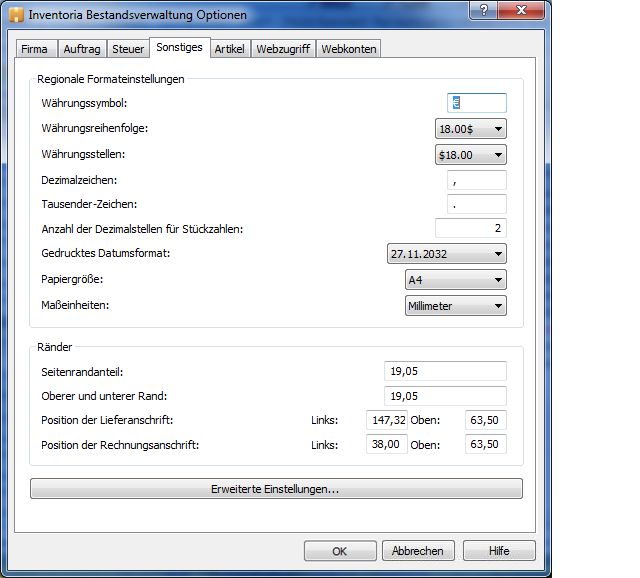Click the Abbrechen button
This screenshot has width=640, height=578.
pos(418,551)
